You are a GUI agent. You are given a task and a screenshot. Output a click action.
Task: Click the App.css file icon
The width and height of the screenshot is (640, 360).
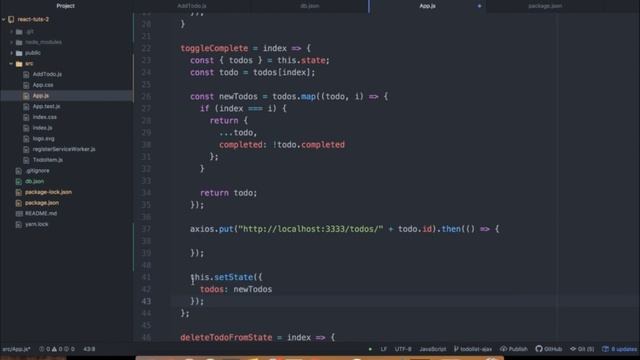pos(26,85)
